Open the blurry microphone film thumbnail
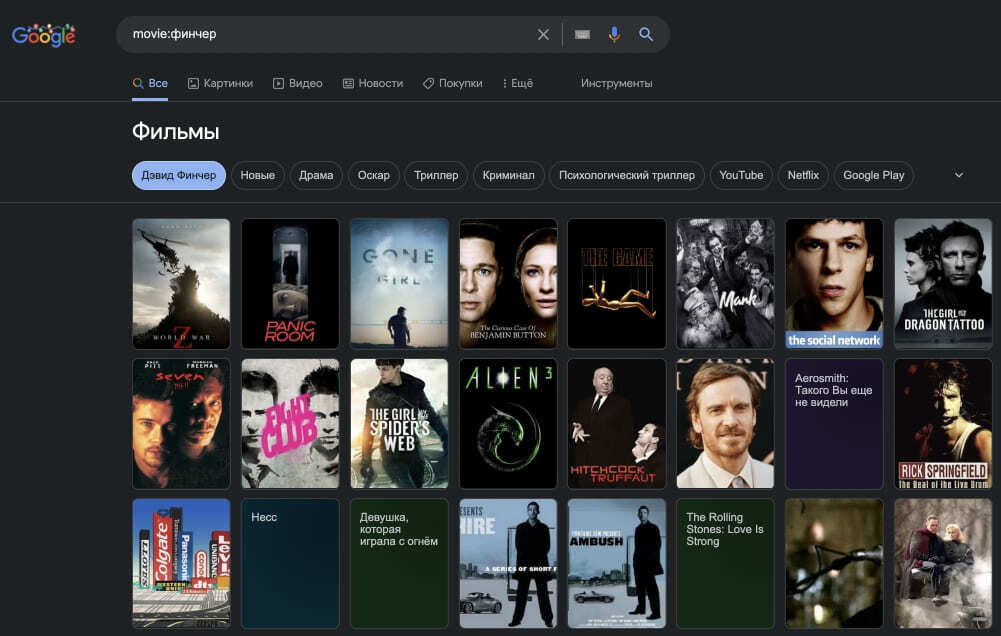Screen dimensions: 1001x636 coord(834,564)
